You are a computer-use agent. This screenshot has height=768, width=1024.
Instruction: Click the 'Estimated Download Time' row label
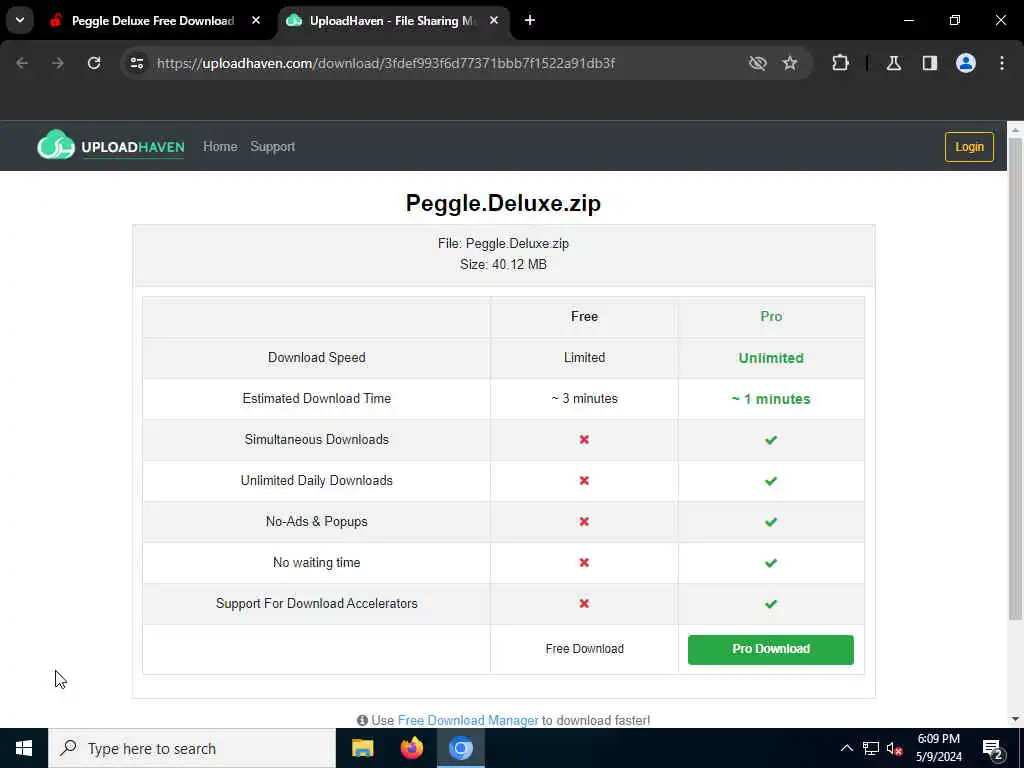pyautogui.click(x=317, y=398)
